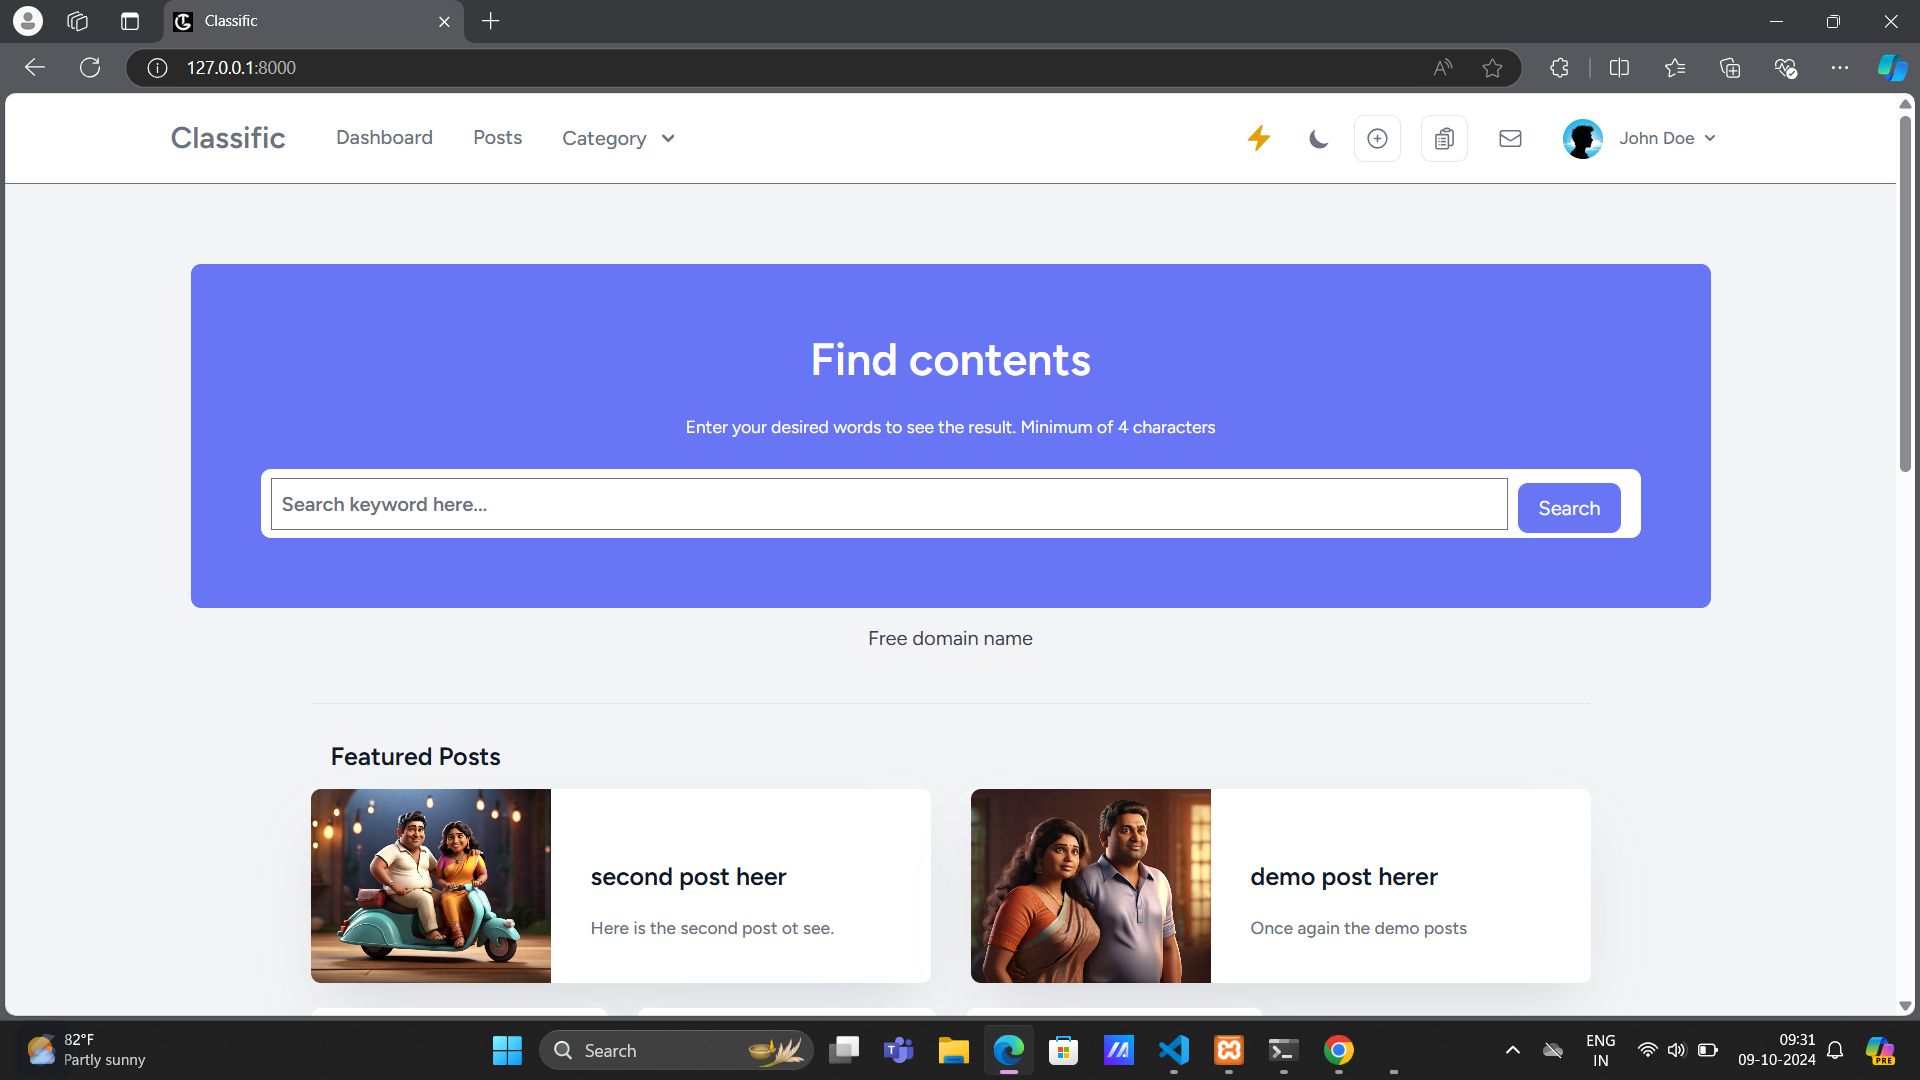This screenshot has height=1080, width=1920.
Task: Expand the Category dropdown menu
Action: (618, 138)
